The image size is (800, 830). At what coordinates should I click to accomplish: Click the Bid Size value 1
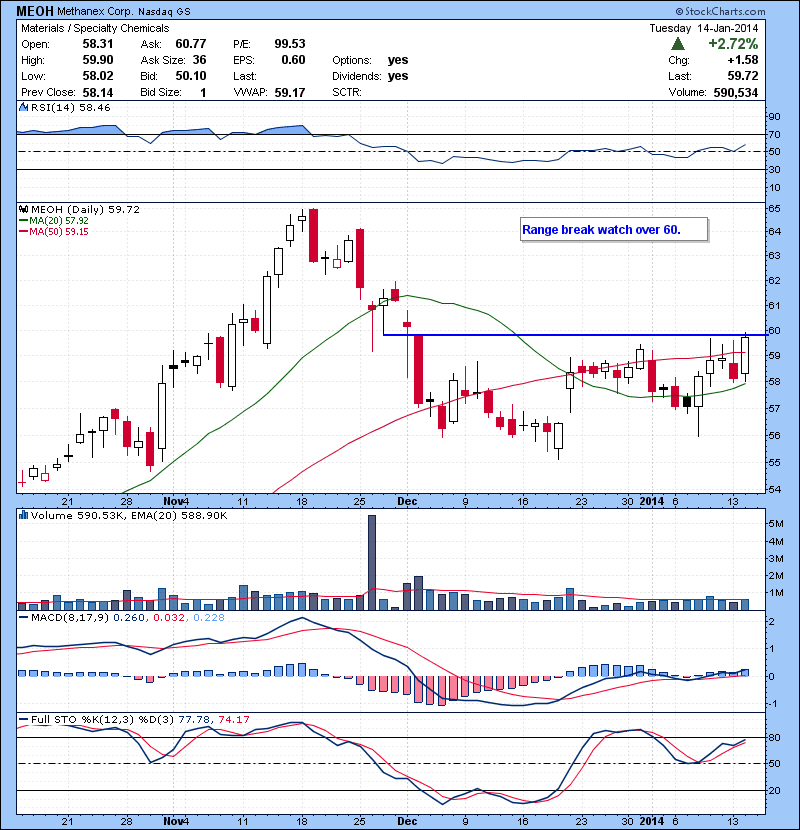(x=203, y=93)
